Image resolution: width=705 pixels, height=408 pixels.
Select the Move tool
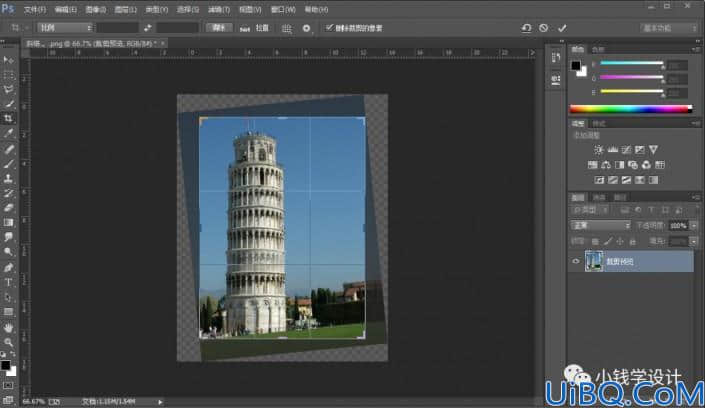pyautogui.click(x=8, y=60)
